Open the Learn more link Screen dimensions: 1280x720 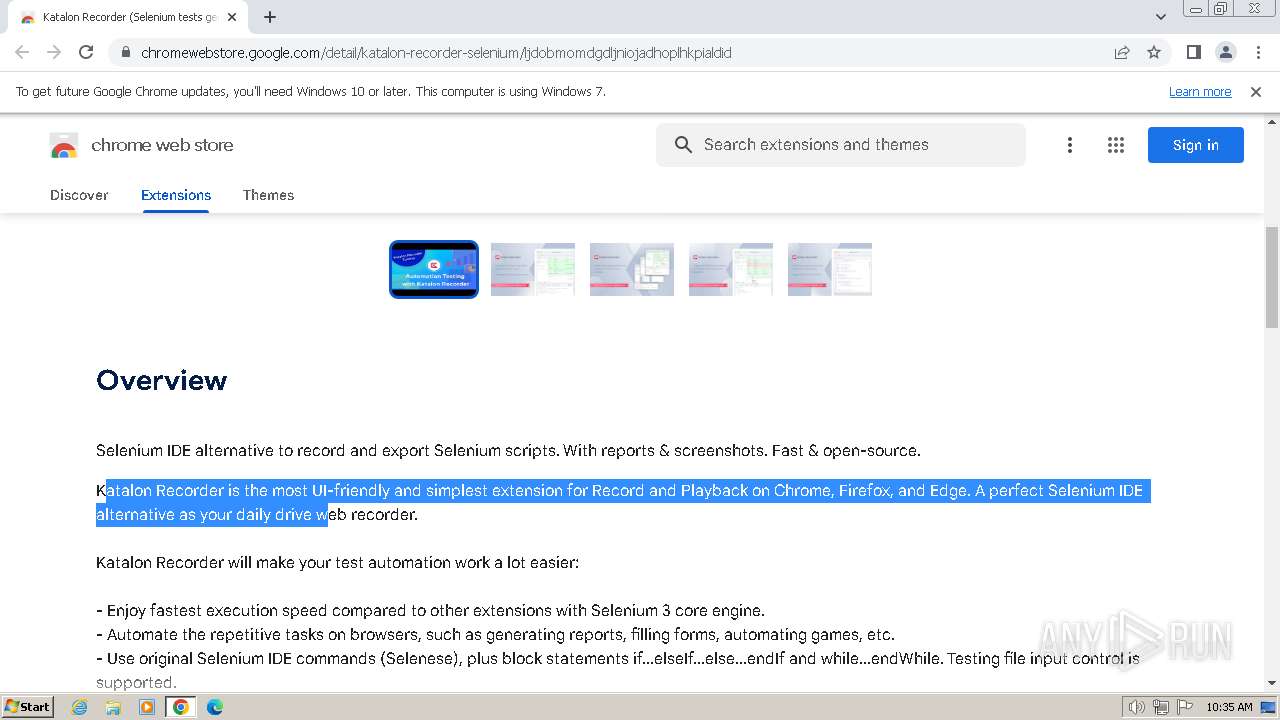tap(1200, 92)
